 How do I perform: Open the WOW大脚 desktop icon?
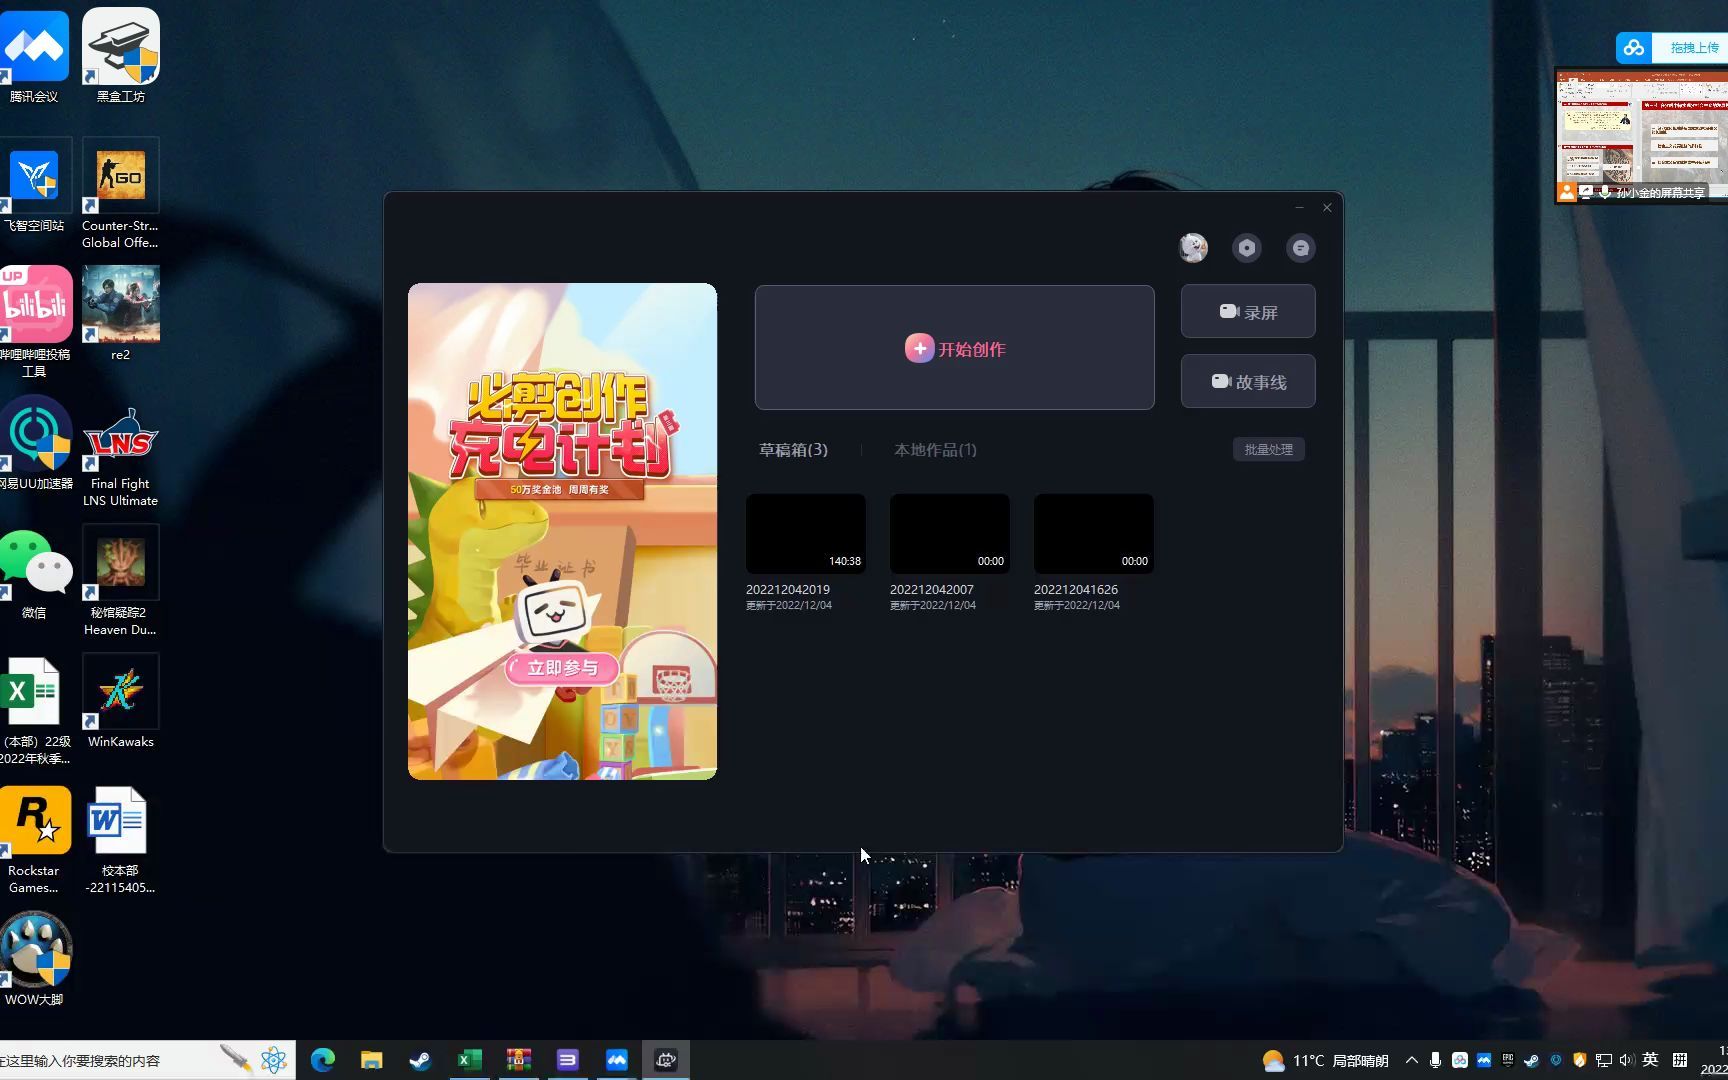tap(35, 960)
